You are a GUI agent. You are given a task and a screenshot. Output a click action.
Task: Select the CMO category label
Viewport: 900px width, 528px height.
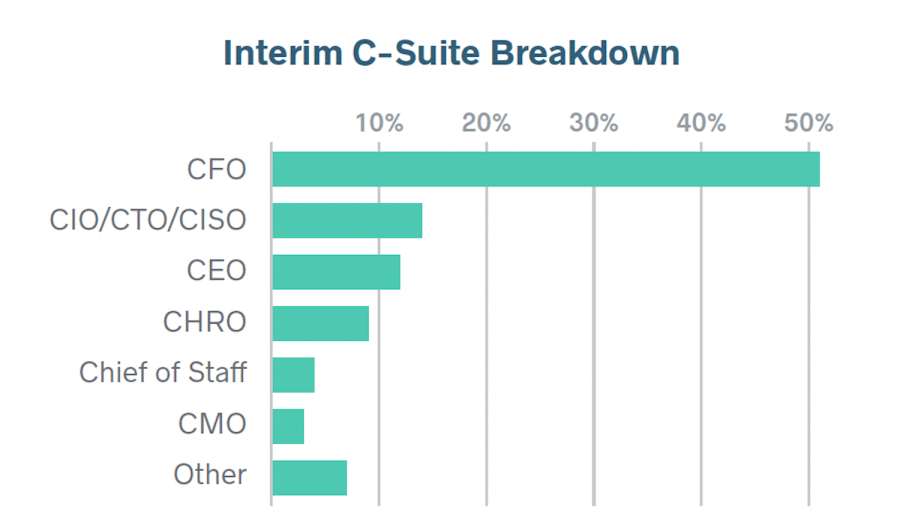[x=212, y=426]
